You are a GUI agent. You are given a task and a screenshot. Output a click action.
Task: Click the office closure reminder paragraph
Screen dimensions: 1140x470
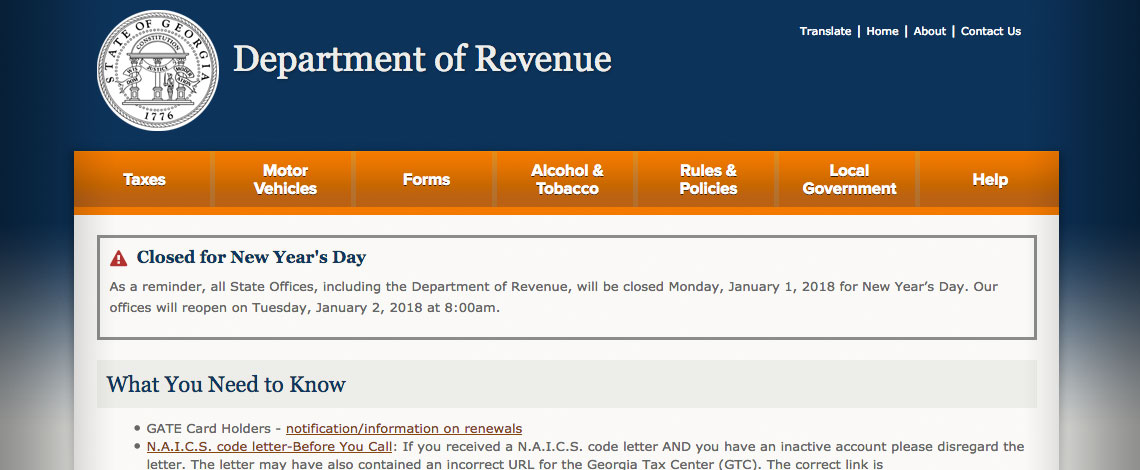pyautogui.click(x=553, y=297)
